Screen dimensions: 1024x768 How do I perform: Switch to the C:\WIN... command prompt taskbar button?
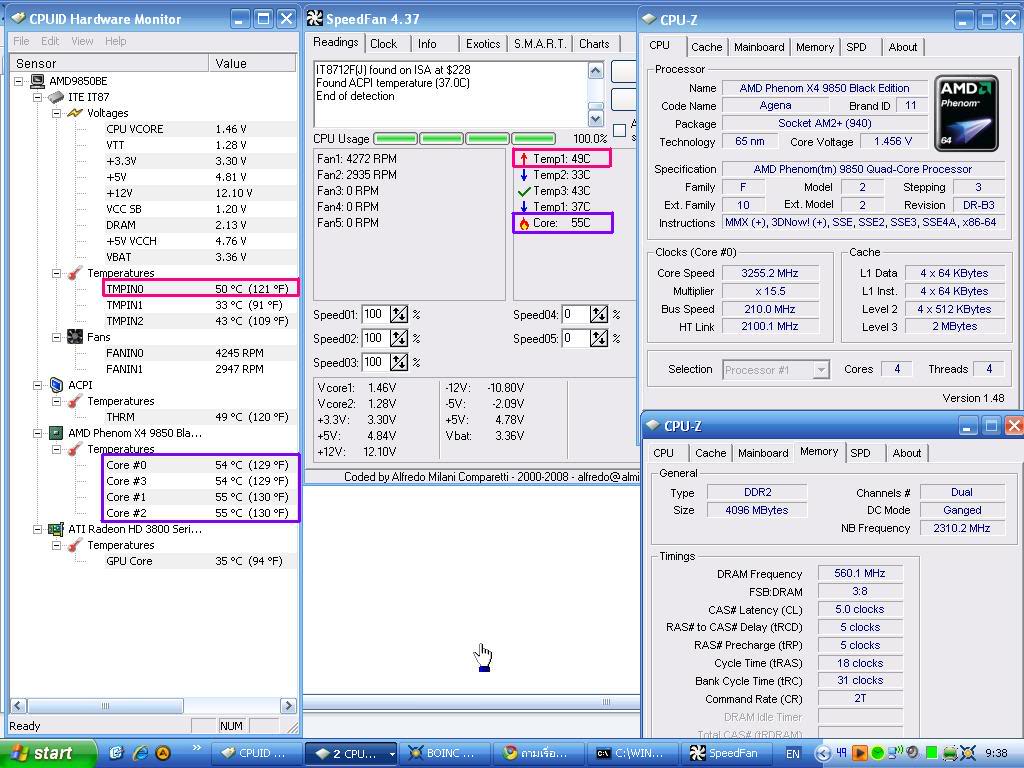click(632, 754)
